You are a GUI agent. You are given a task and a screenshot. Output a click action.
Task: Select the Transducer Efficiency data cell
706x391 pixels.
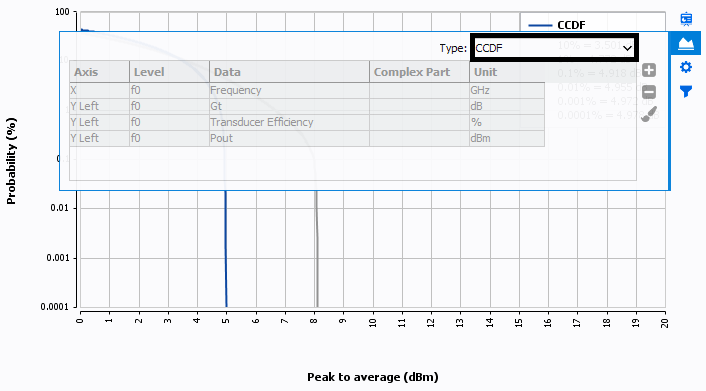(289, 122)
